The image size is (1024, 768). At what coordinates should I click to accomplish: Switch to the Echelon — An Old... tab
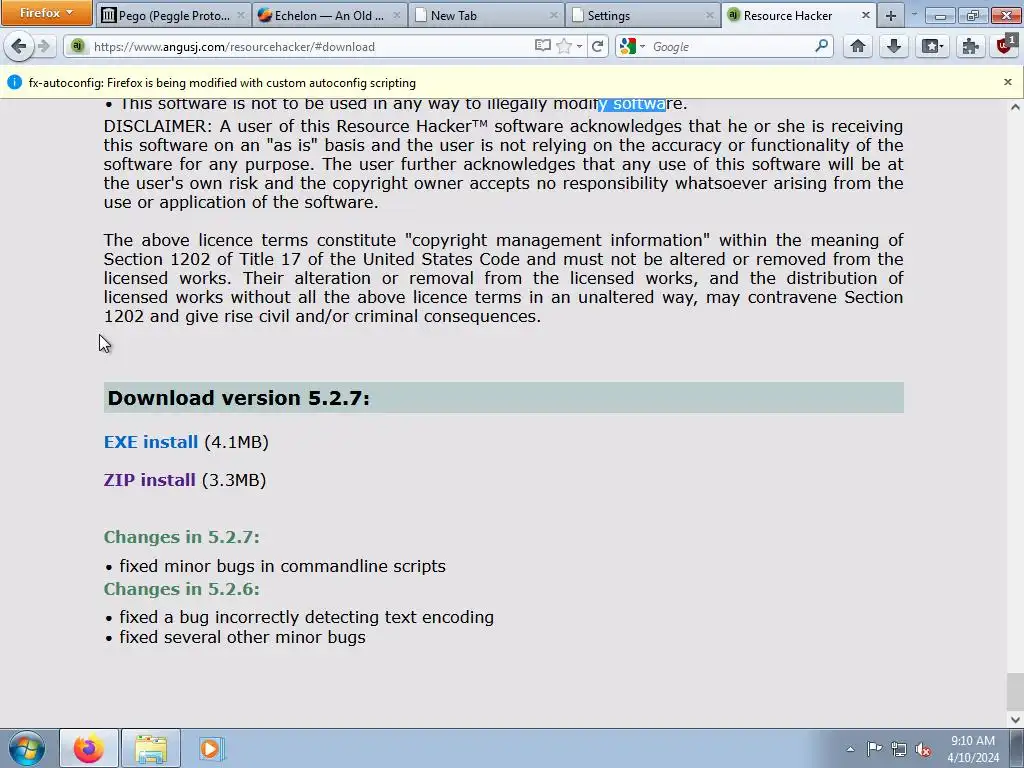point(329,15)
